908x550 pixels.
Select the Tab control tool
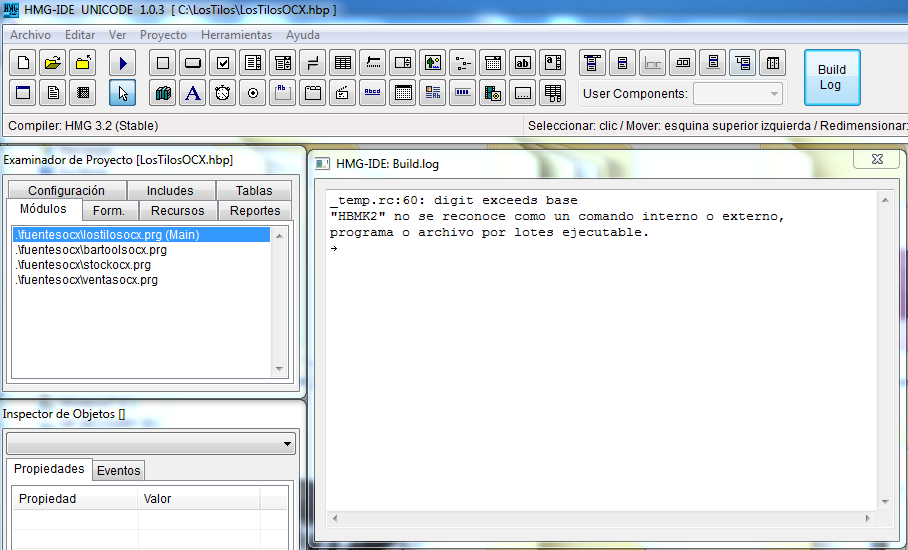313,93
